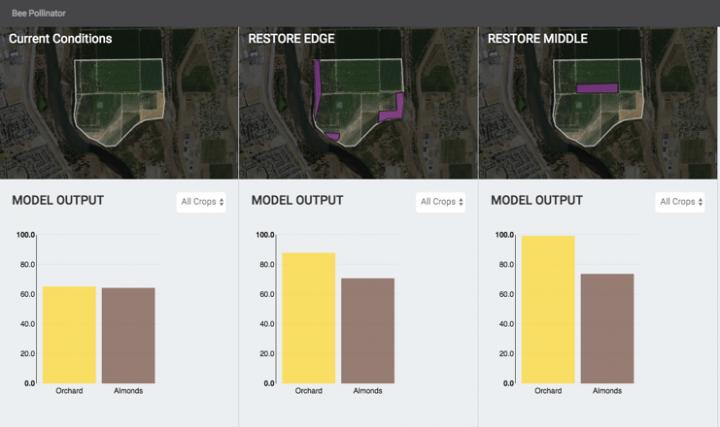The image size is (720, 427).
Task: Click left purple edge strip in Restore Edge map
Action: pos(316,88)
